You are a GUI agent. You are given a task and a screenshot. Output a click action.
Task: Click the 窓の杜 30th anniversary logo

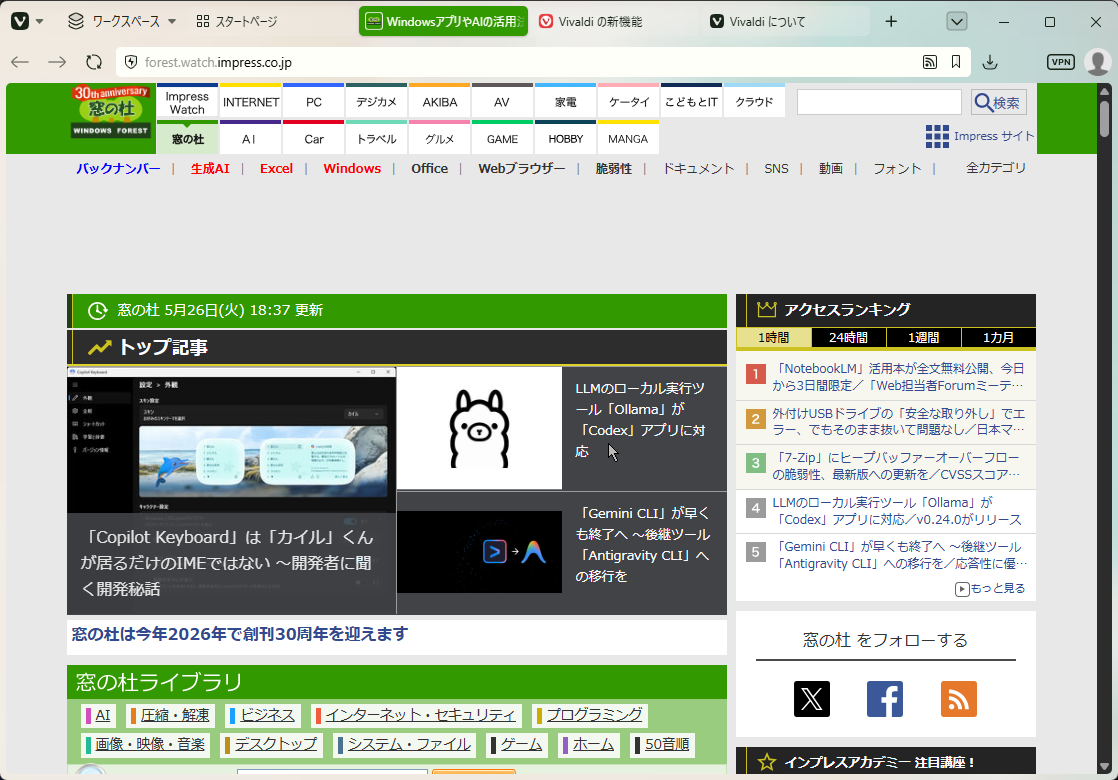pos(111,111)
